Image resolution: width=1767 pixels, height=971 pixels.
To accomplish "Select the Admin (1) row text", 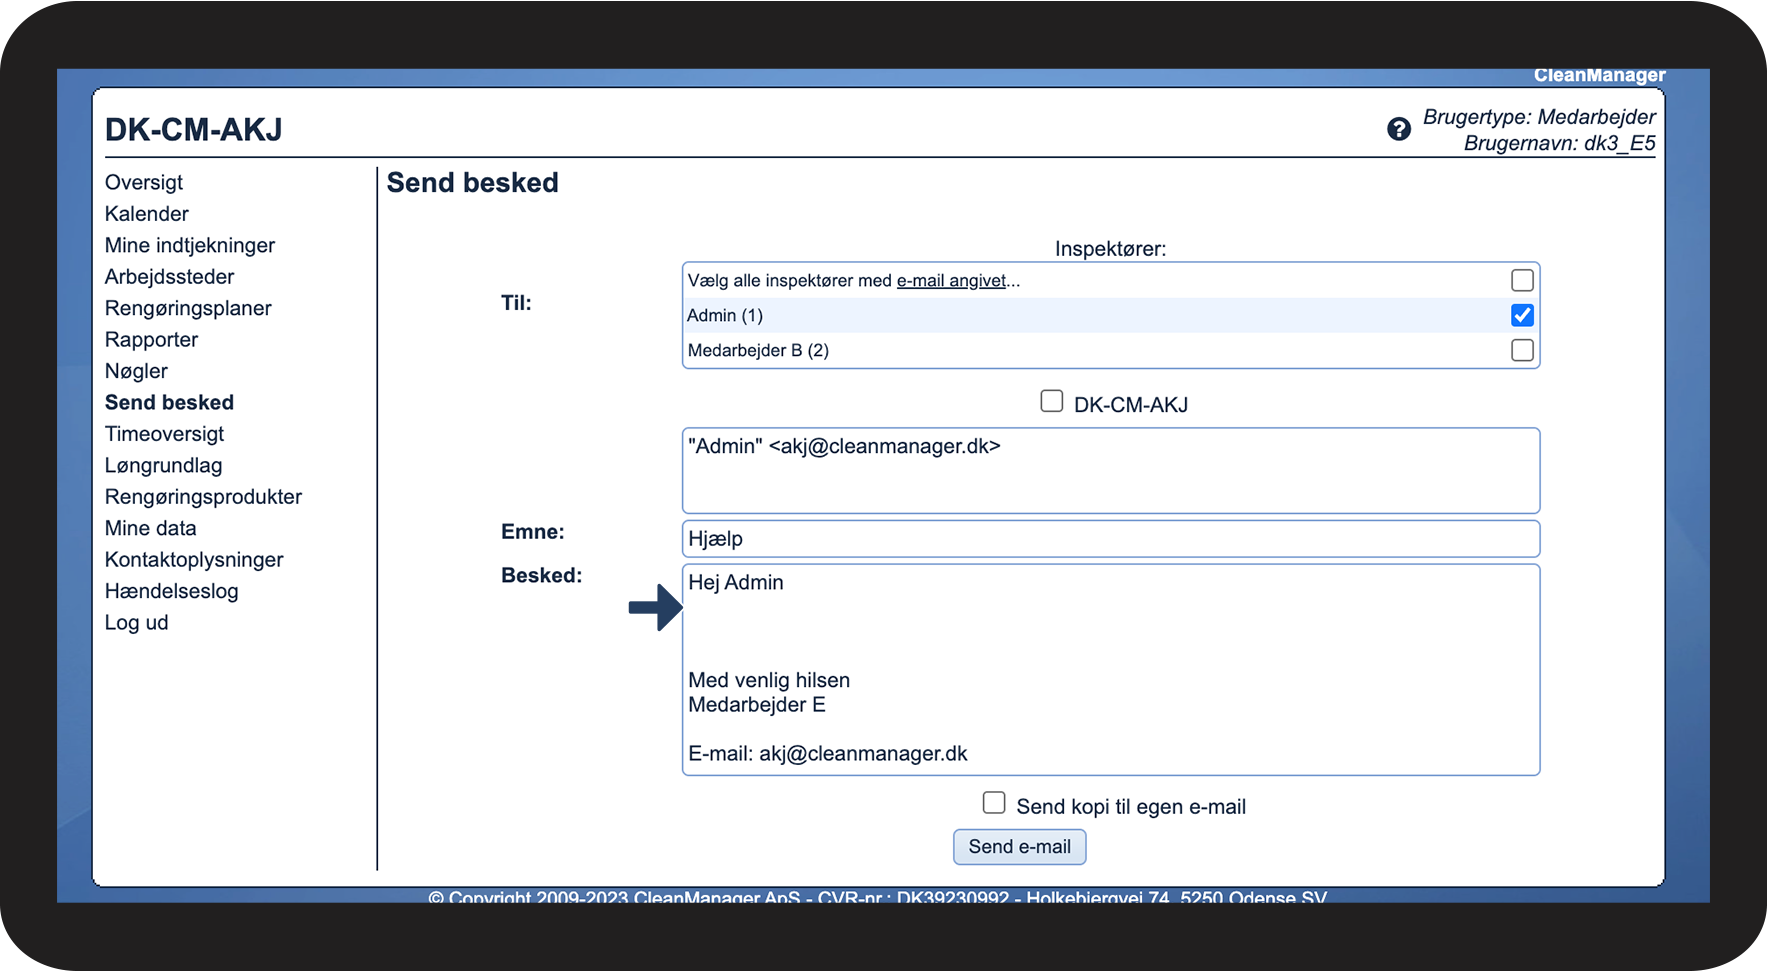I will click(x=725, y=316).
